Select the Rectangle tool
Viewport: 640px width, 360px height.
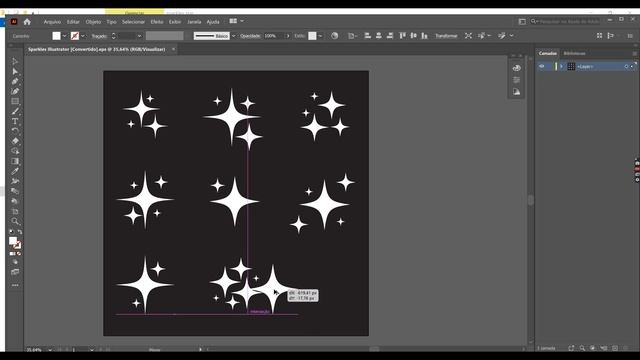(x=15, y=101)
